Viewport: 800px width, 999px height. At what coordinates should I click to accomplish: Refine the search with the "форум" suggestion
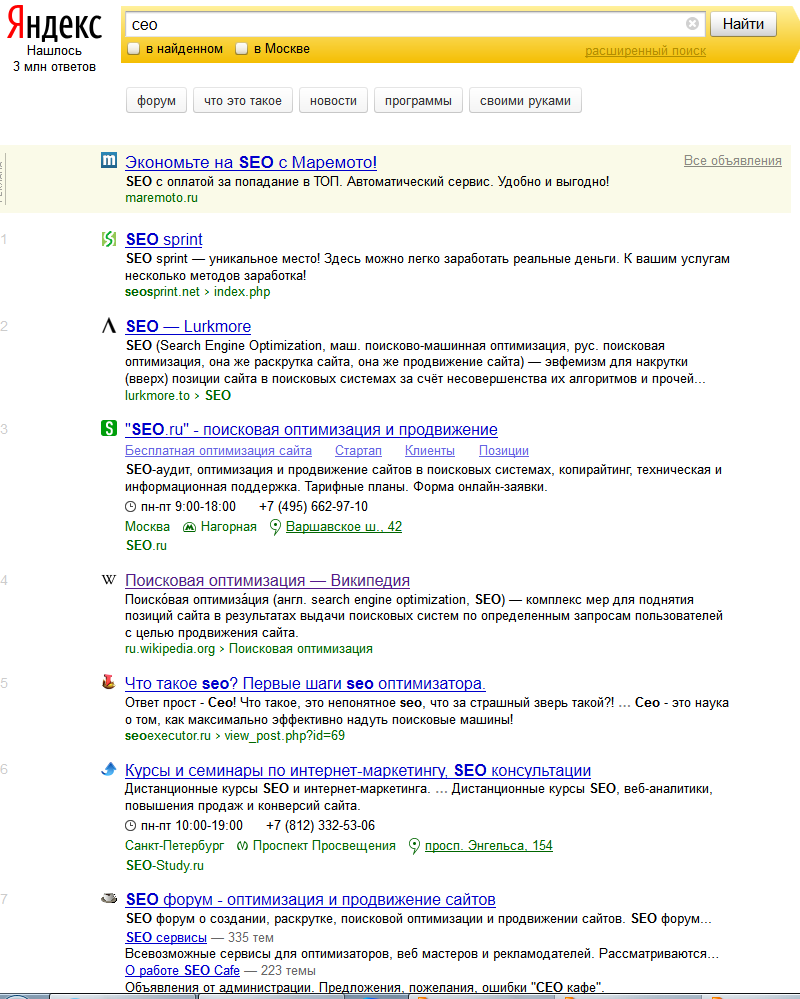(156, 101)
